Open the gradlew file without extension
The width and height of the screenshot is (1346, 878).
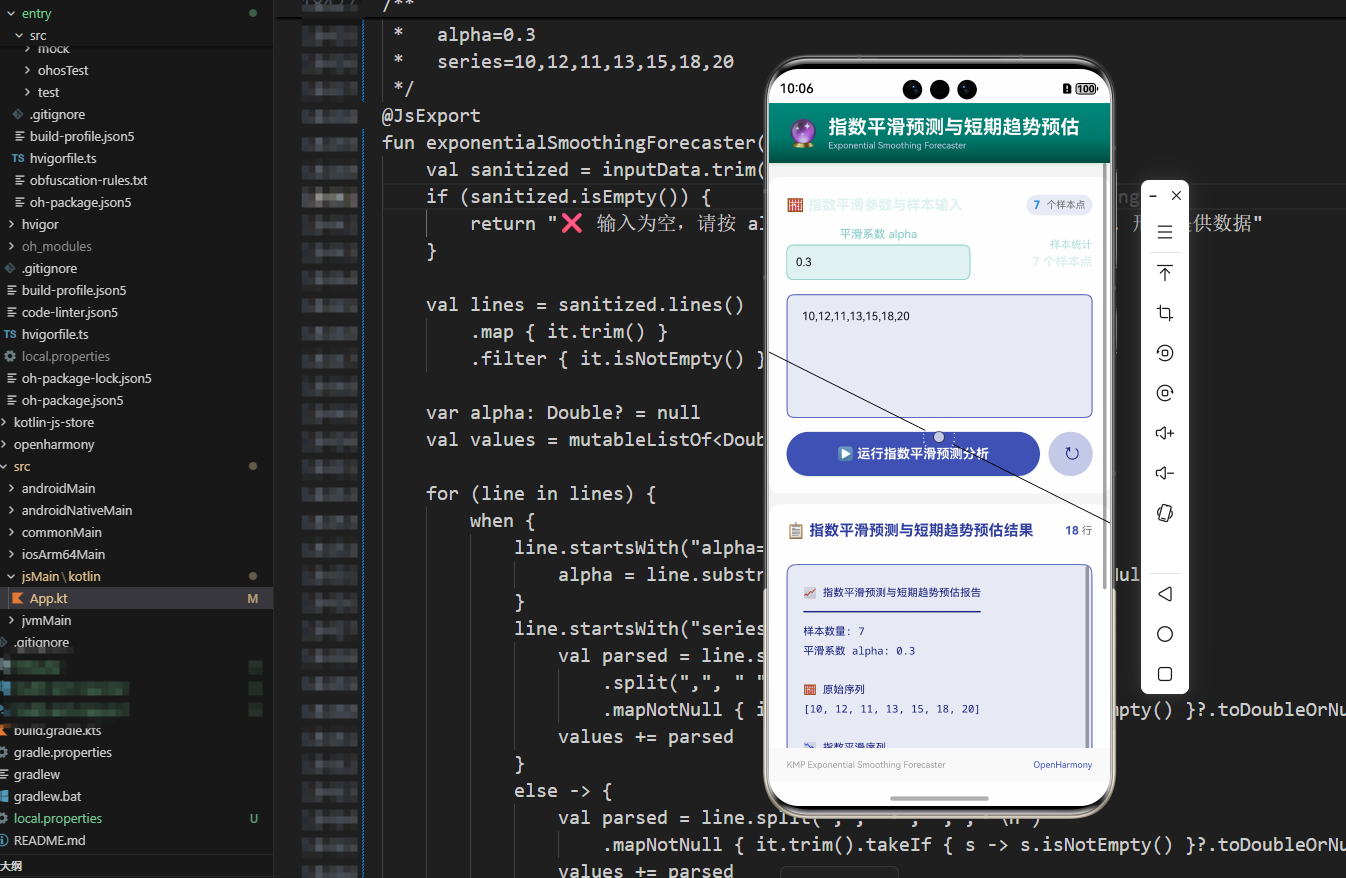click(x=37, y=774)
